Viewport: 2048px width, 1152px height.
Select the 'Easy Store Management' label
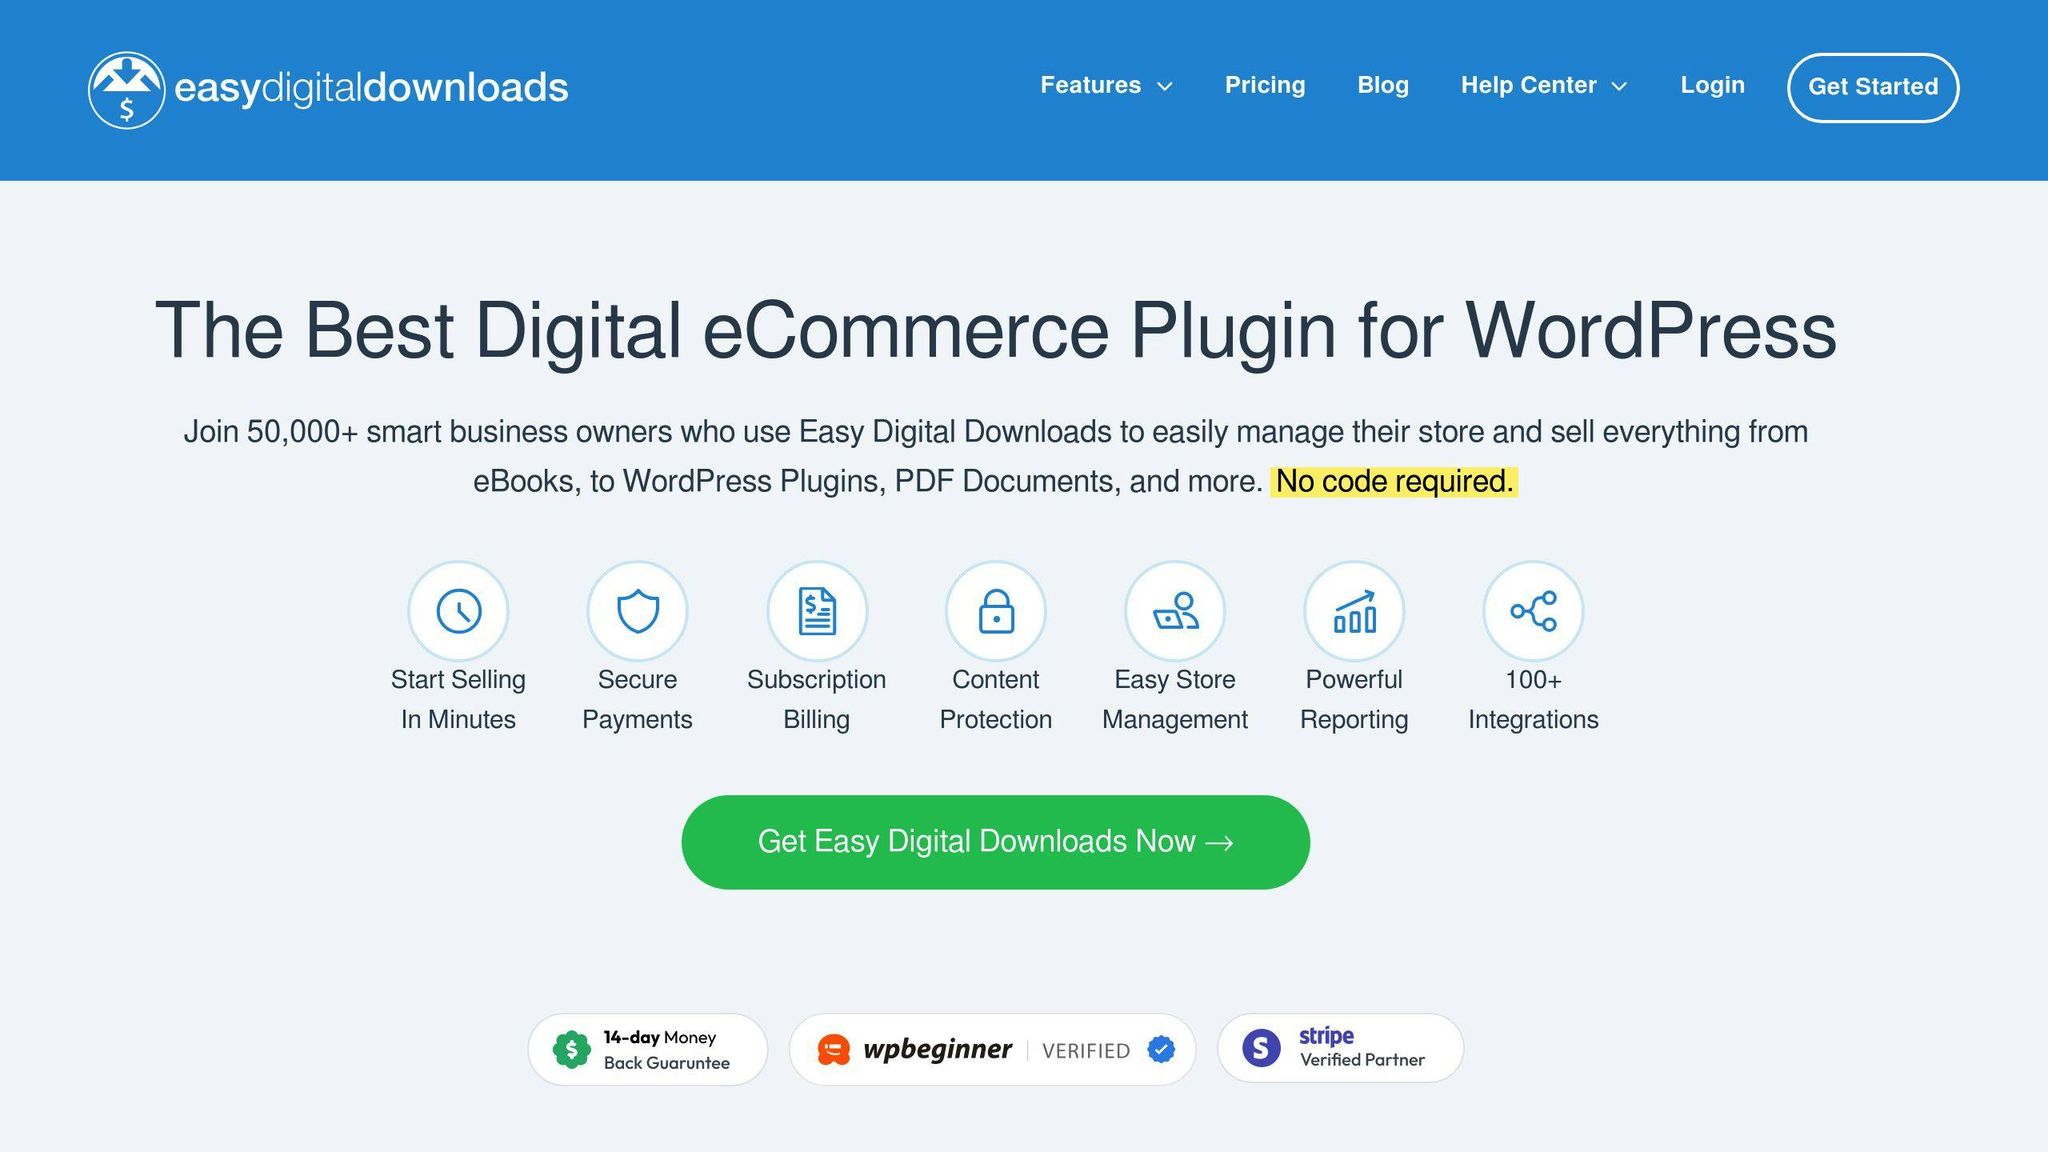(x=1175, y=699)
